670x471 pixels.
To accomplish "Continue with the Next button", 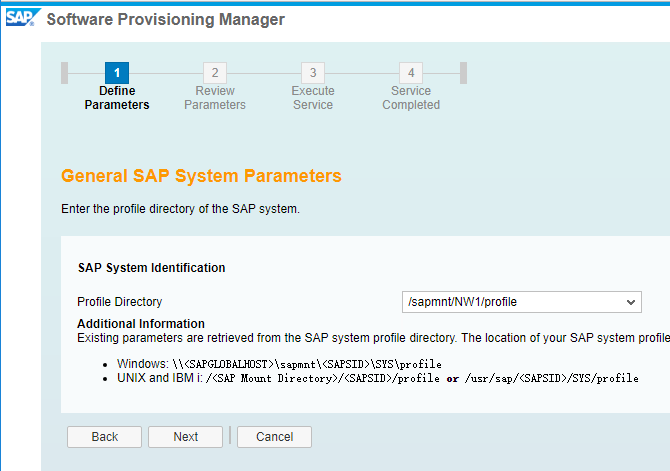I will point(185,437).
